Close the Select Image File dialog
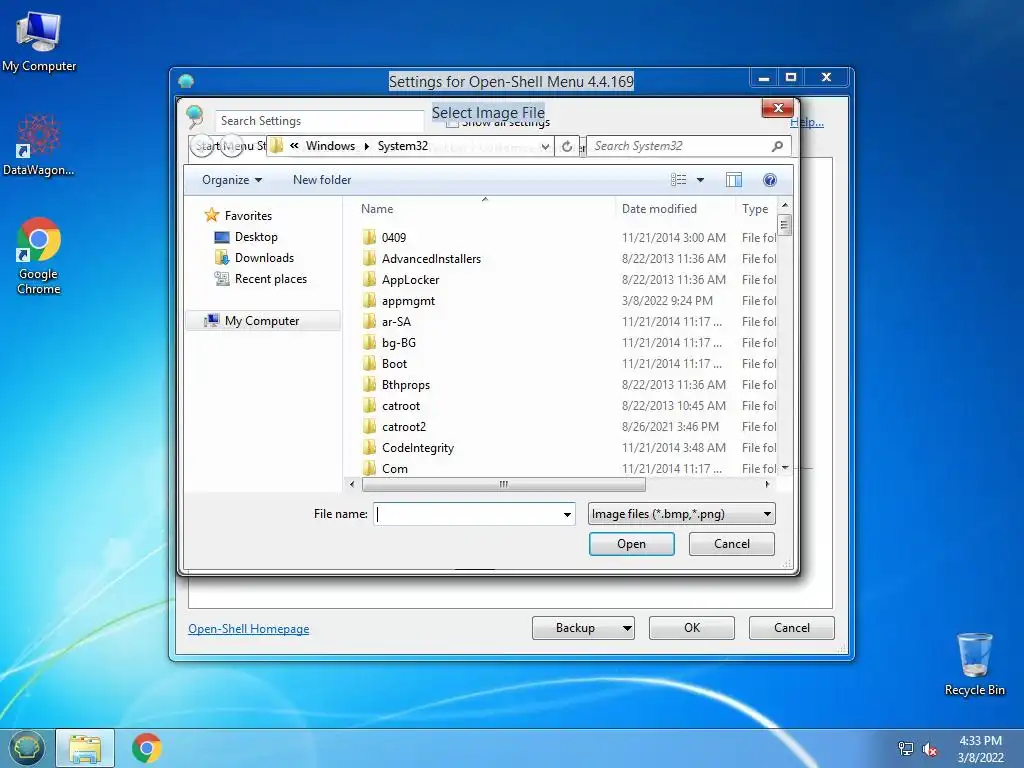Viewport: 1024px width, 768px height. click(x=778, y=108)
